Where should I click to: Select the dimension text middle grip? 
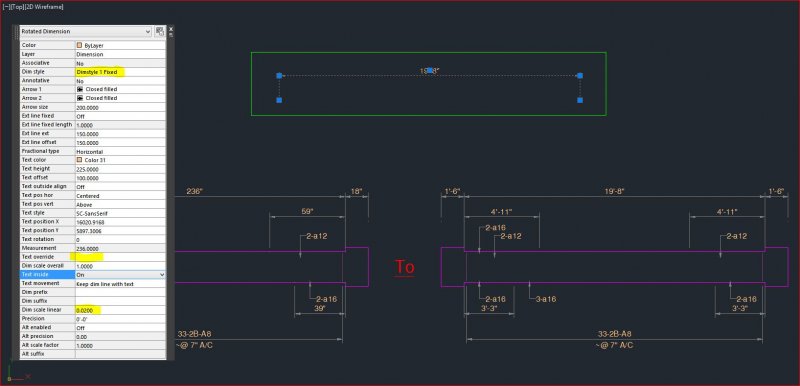[x=430, y=70]
